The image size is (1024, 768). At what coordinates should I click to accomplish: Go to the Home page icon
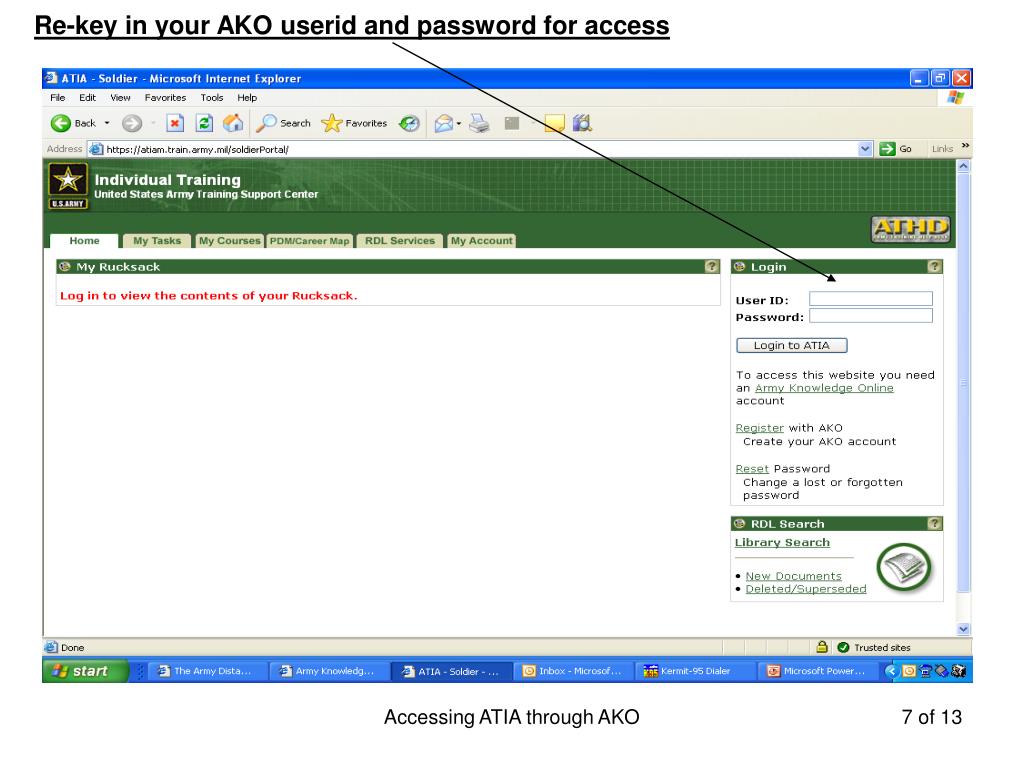[233, 123]
